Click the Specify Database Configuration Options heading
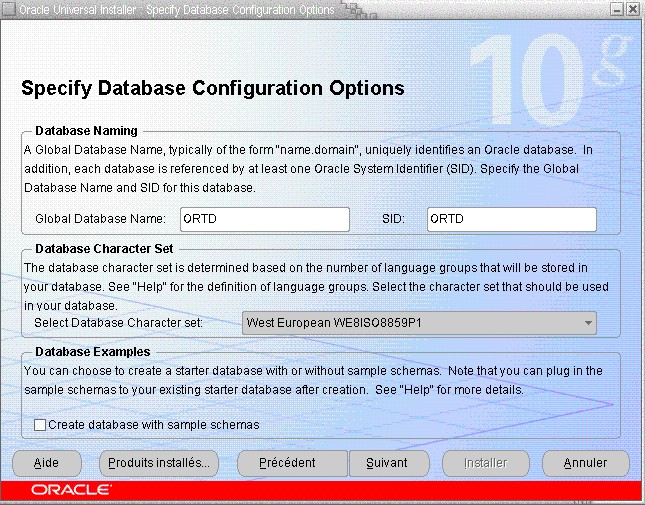 [213, 88]
